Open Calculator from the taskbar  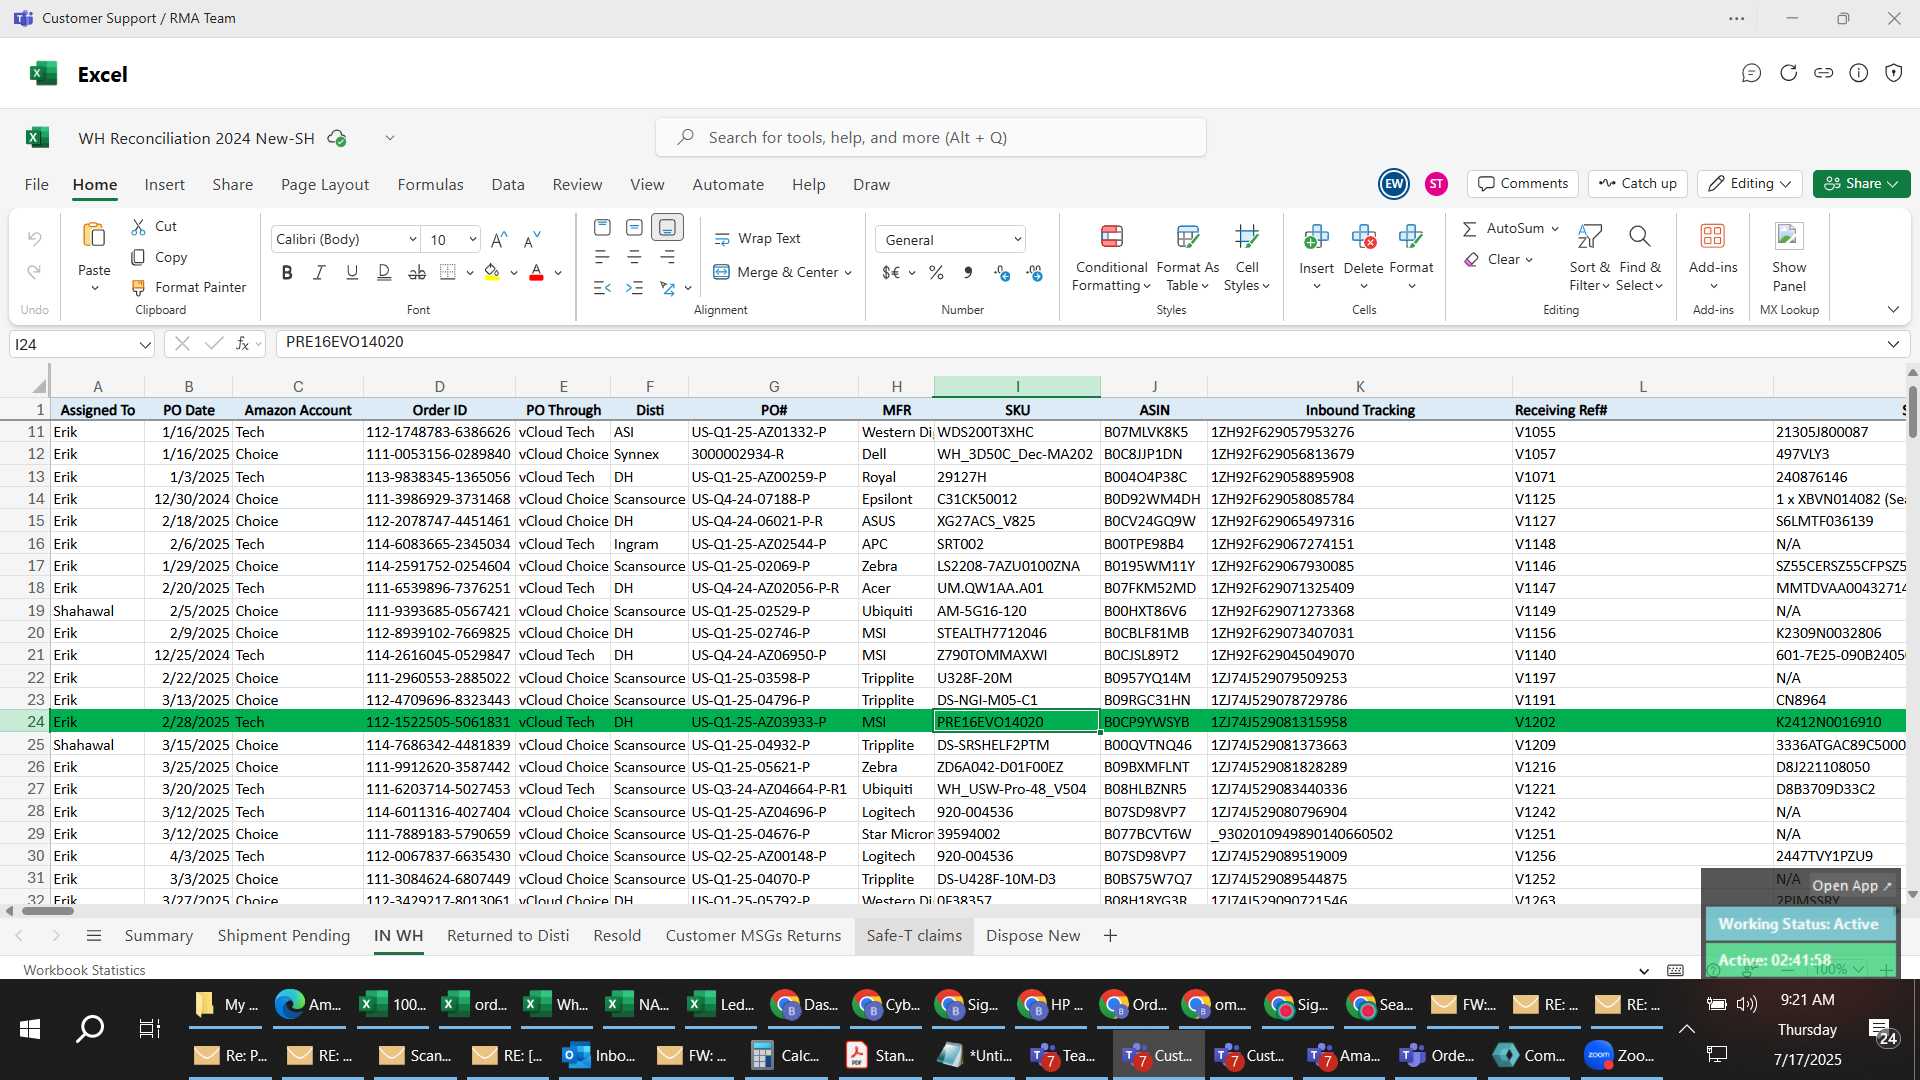[785, 1055]
